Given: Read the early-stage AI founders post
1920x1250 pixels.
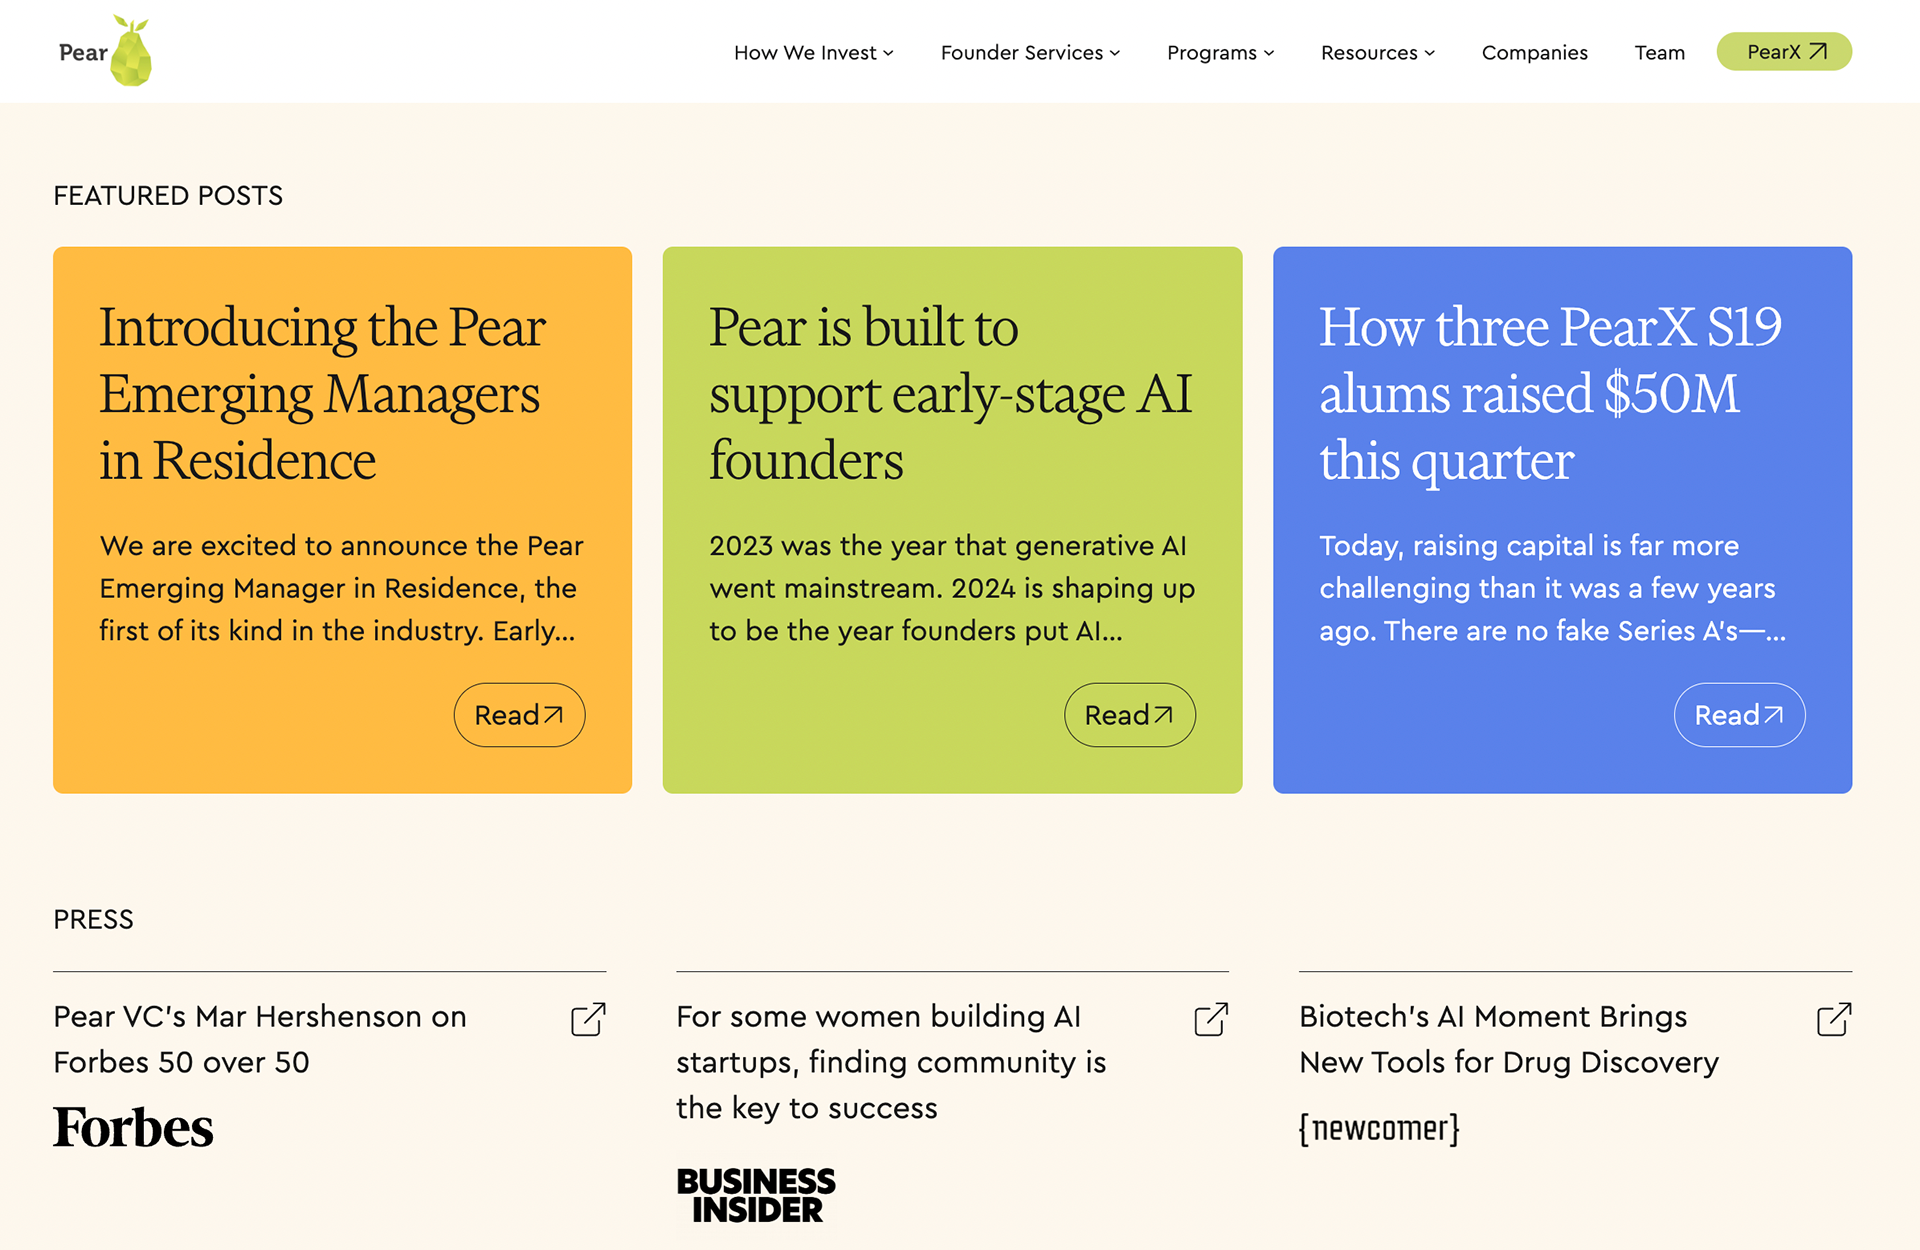Looking at the screenshot, I should click(x=1129, y=715).
